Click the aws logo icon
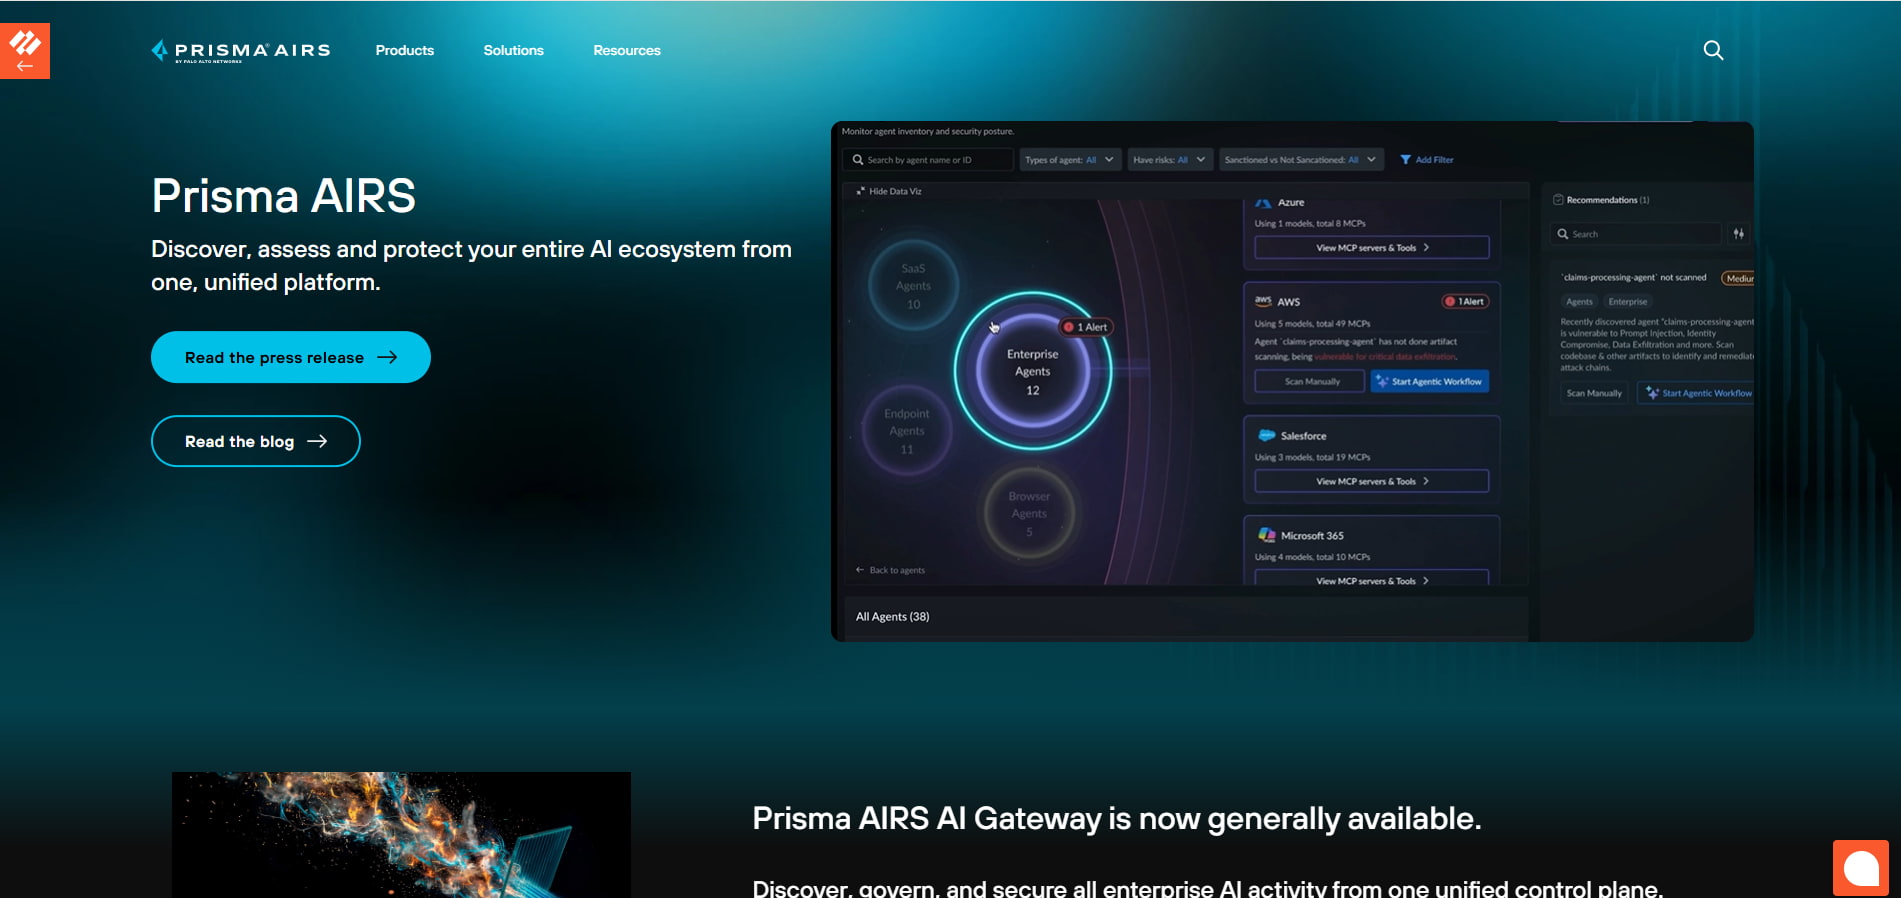Image resolution: width=1901 pixels, height=898 pixels. [1263, 300]
